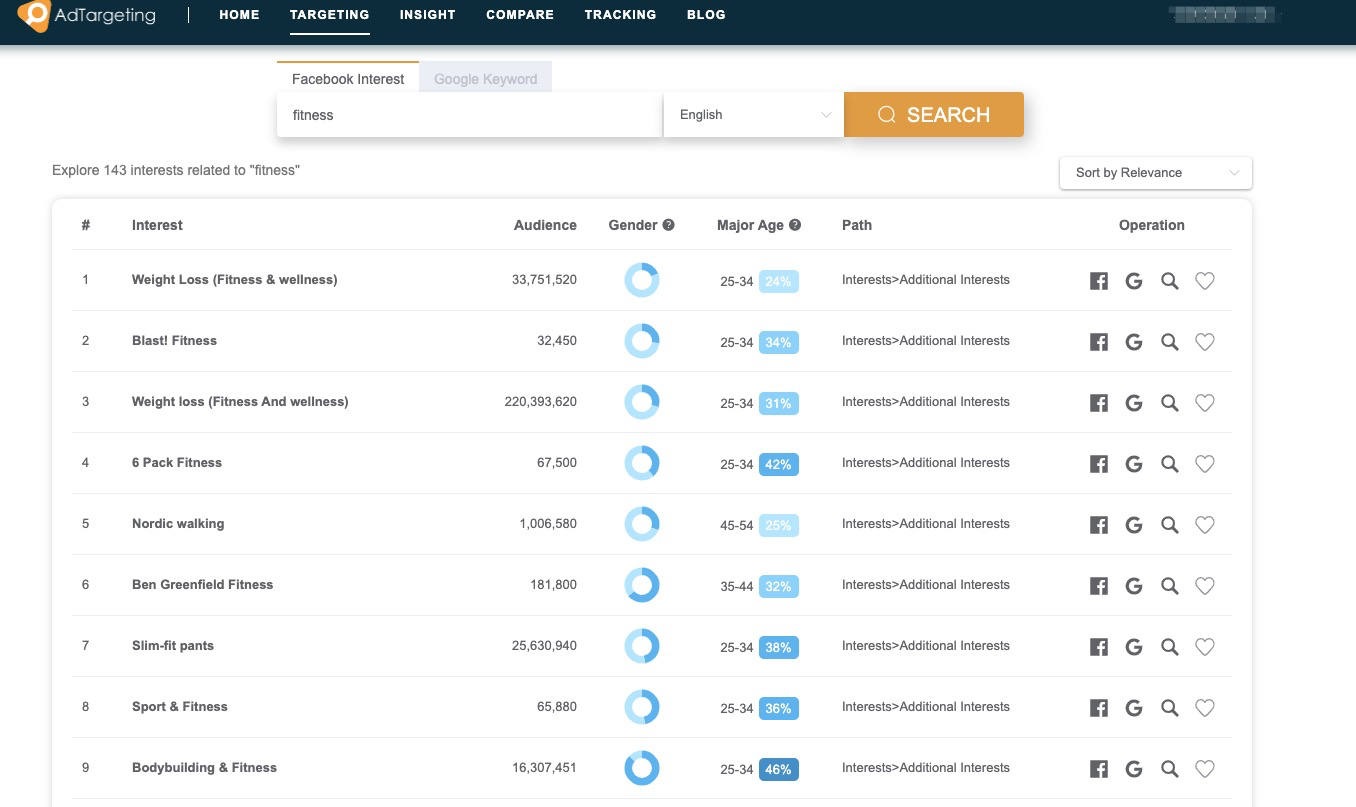Open the INSIGHT menu item
Image resolution: width=1356 pixels, height=807 pixels.
pyautogui.click(x=427, y=14)
